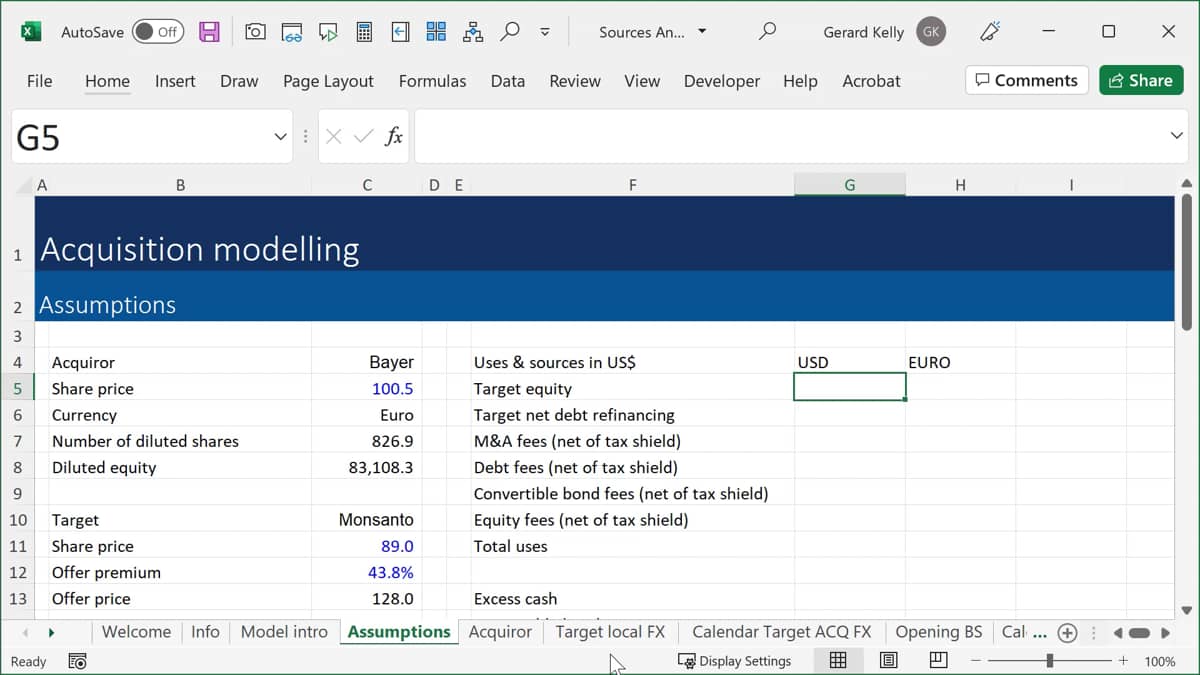1200x675 pixels.
Task: Open Customize Quick Access Toolbar dropdown
Action: pyautogui.click(x=545, y=32)
